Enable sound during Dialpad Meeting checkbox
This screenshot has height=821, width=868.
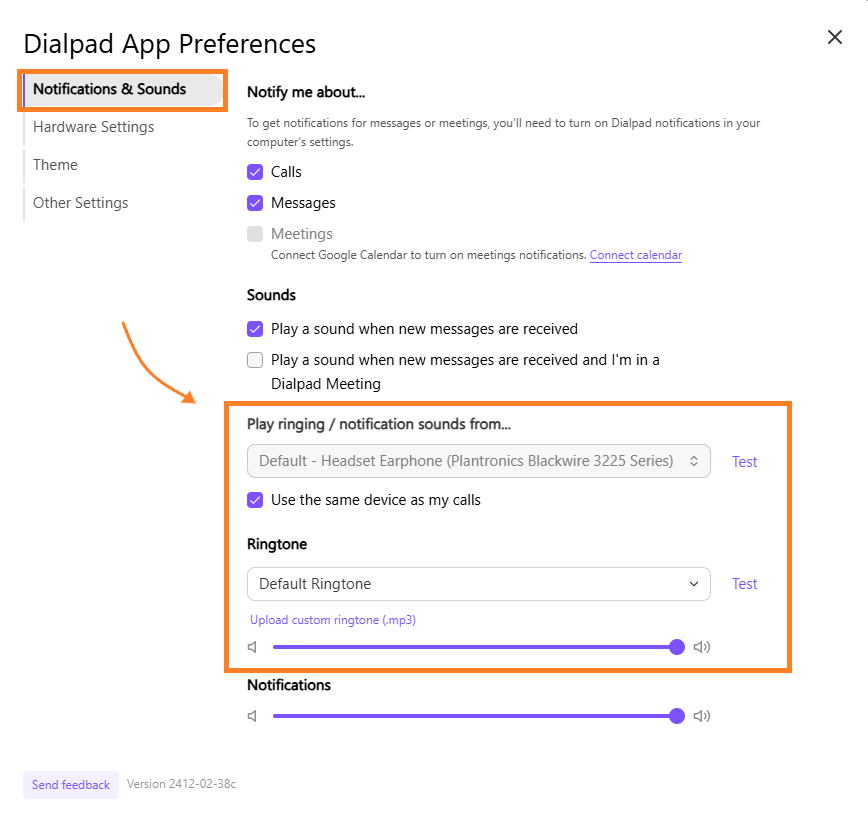pos(255,360)
